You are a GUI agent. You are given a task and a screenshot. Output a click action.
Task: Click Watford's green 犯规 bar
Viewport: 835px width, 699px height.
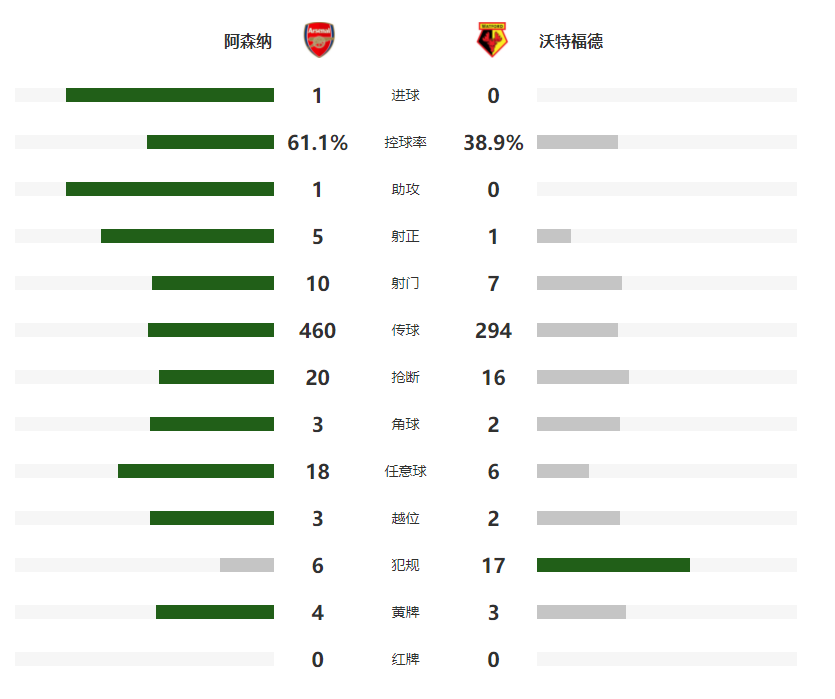click(613, 565)
